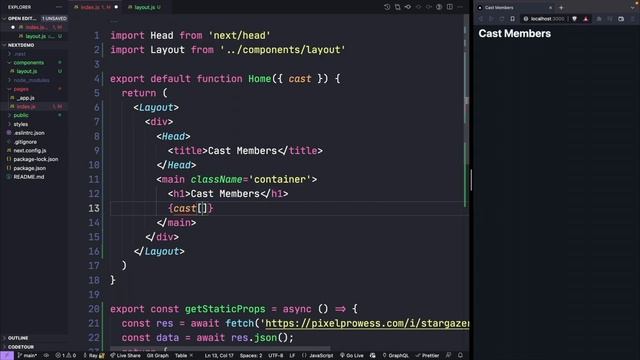This screenshot has height=360, width=640.
Task: Open Git Graph from status bar
Action: (158, 356)
